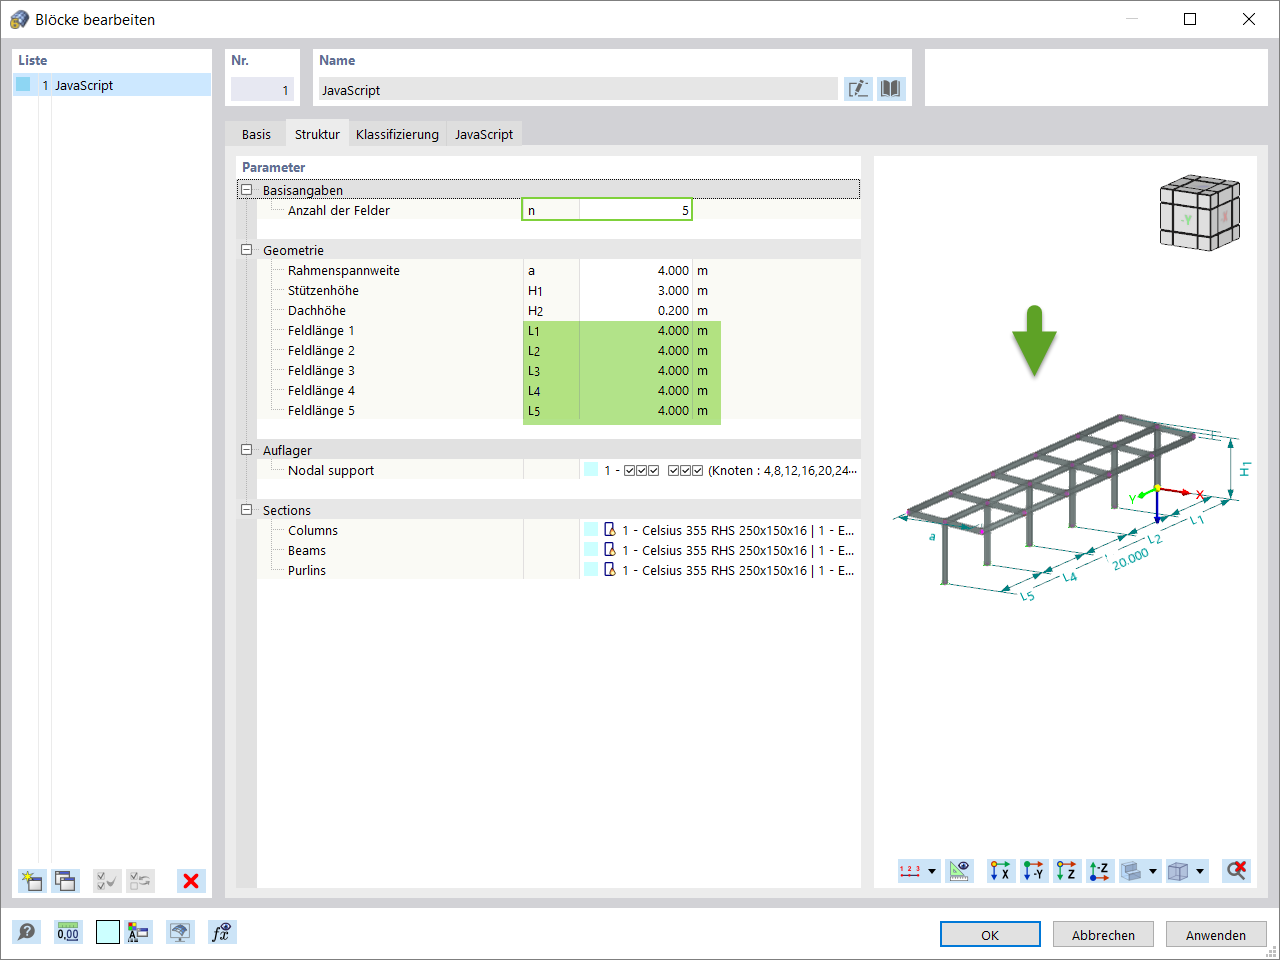
Task: Click the solid render mode icon
Action: point(1132,871)
